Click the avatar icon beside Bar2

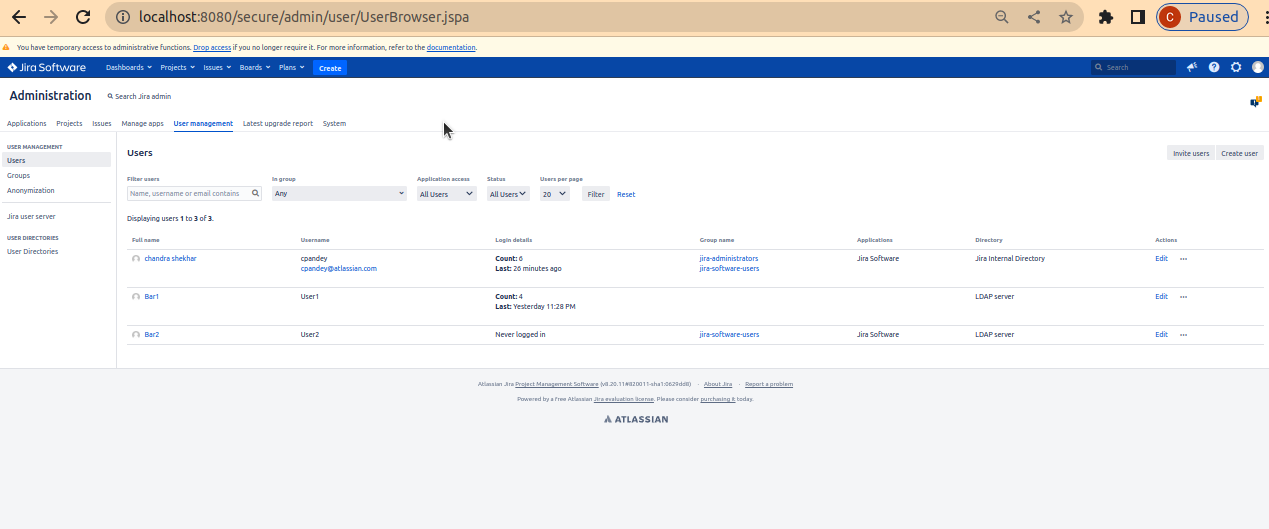pyautogui.click(x=136, y=335)
